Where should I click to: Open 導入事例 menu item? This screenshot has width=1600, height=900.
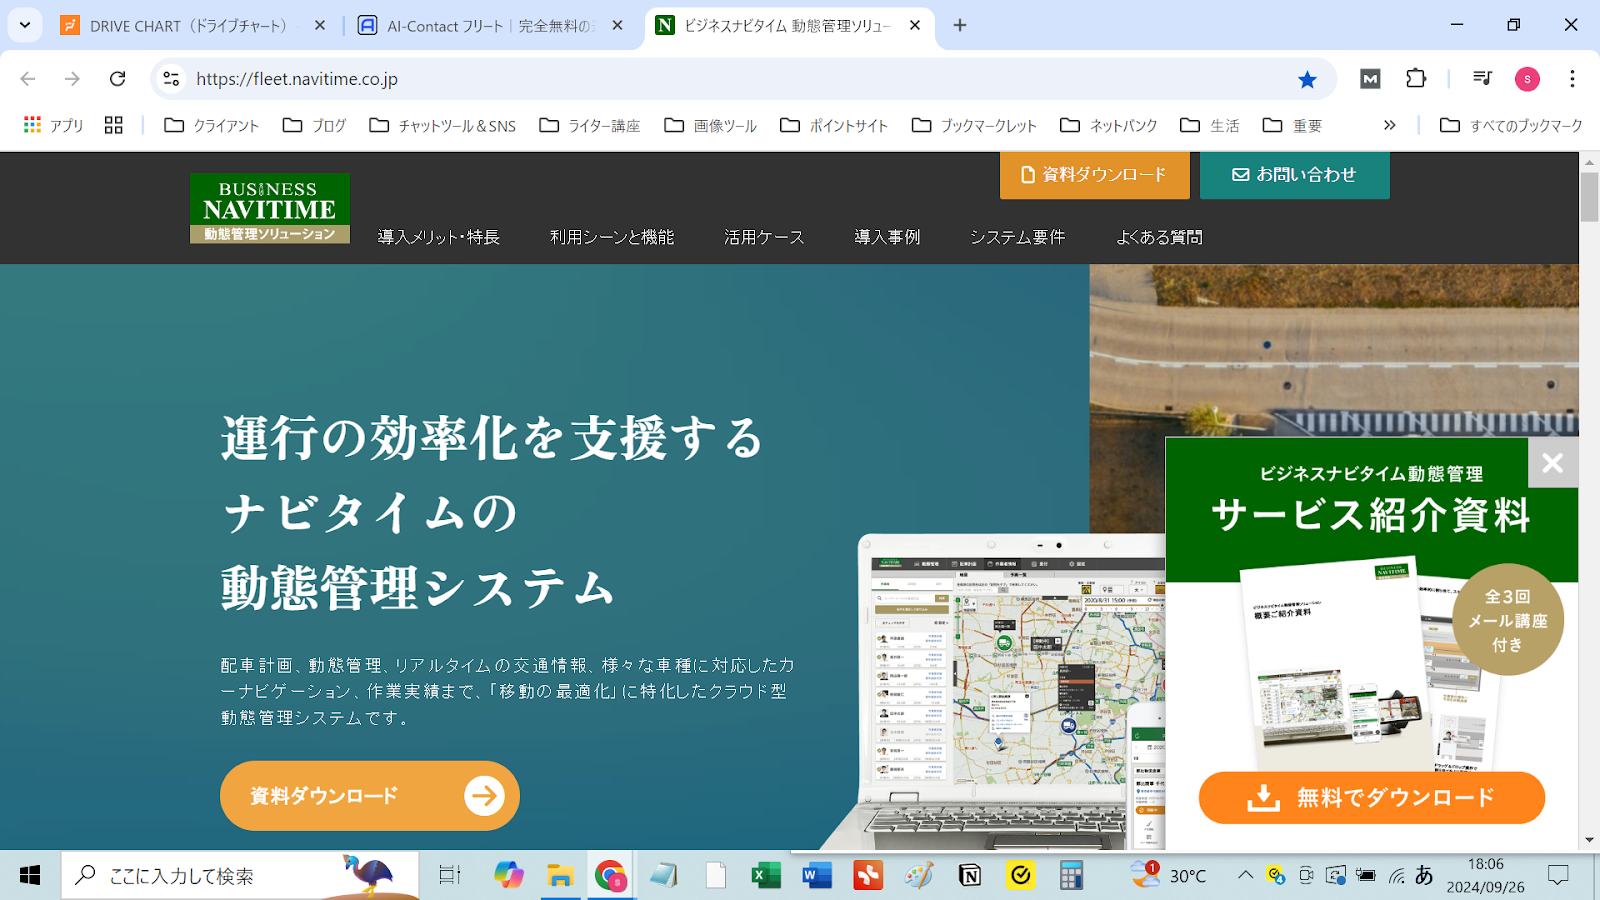pos(887,237)
